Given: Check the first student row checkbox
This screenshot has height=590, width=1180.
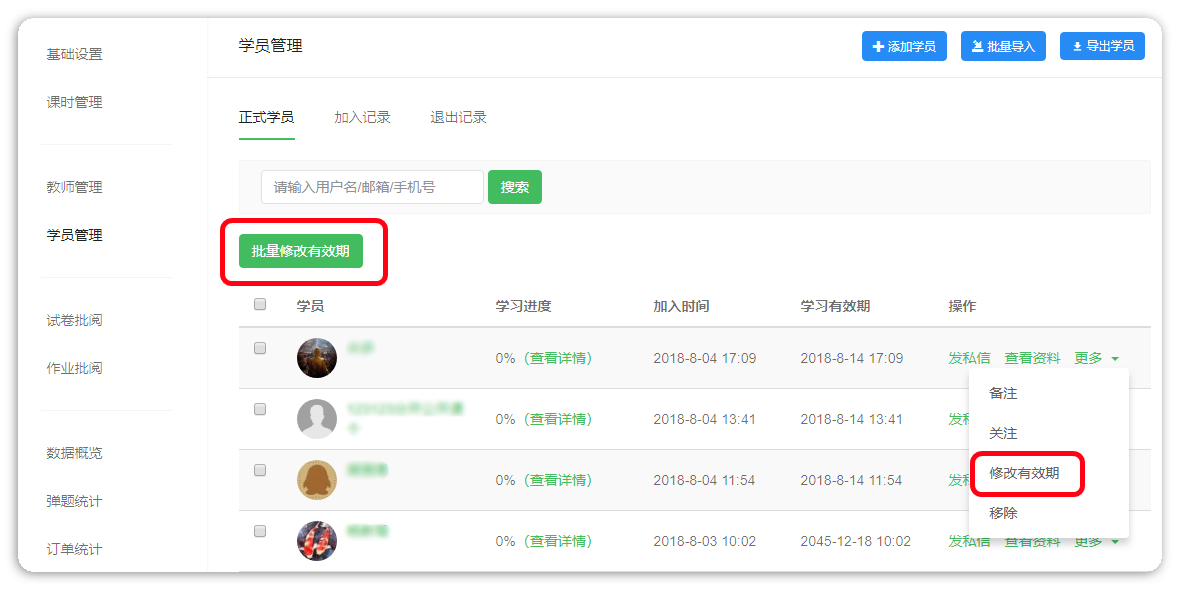Looking at the screenshot, I should pyautogui.click(x=260, y=348).
